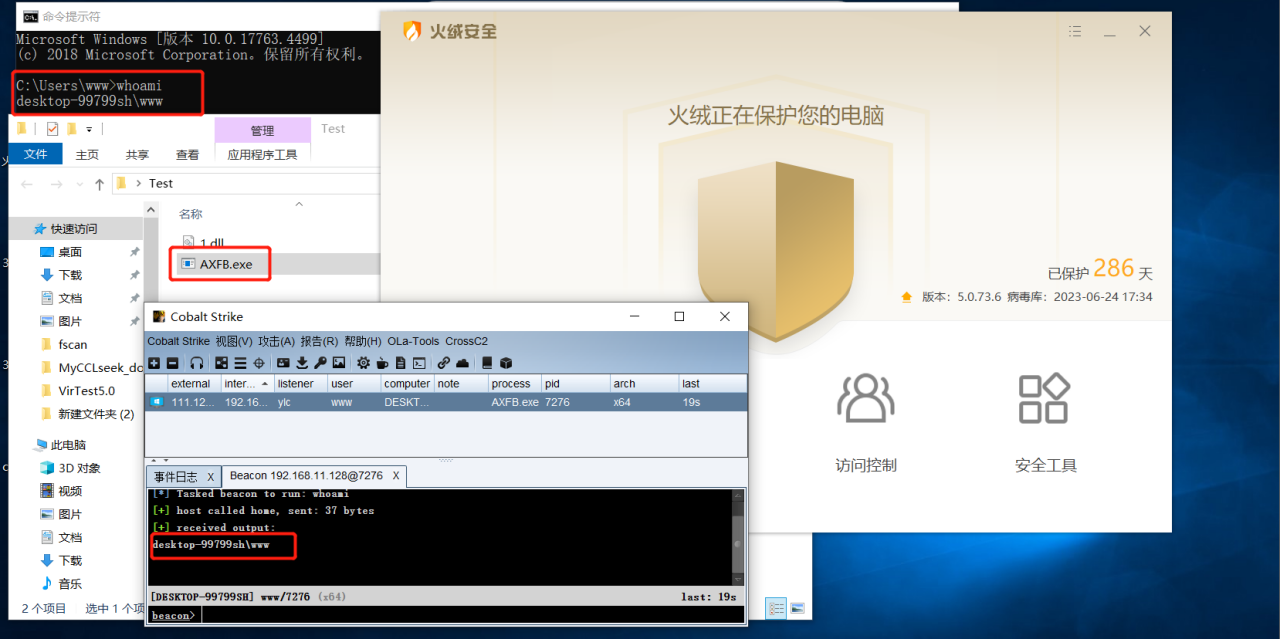Screen dimensions: 1280x639
Task: Click the Properties checkmark icon in Explorer quick toolbar
Action: 52,129
